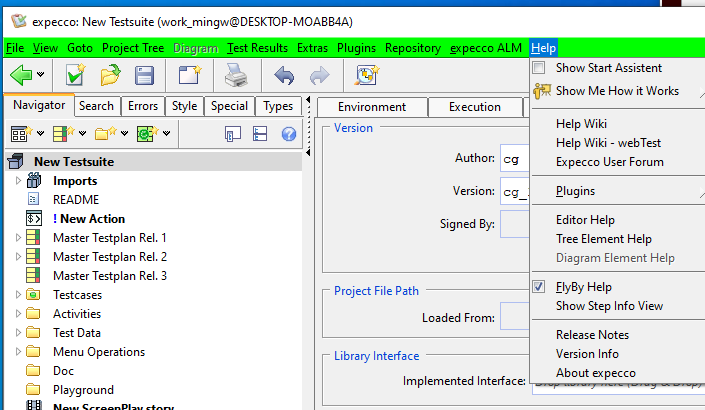Expand the Testcases folder in tree

pyautogui.click(x=17, y=295)
